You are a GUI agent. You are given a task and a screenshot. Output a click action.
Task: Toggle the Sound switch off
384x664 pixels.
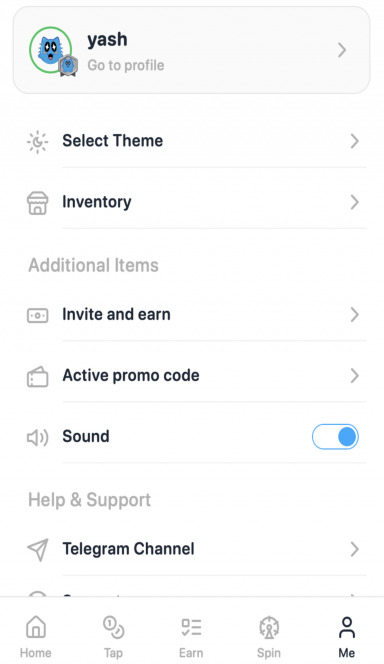(335, 437)
